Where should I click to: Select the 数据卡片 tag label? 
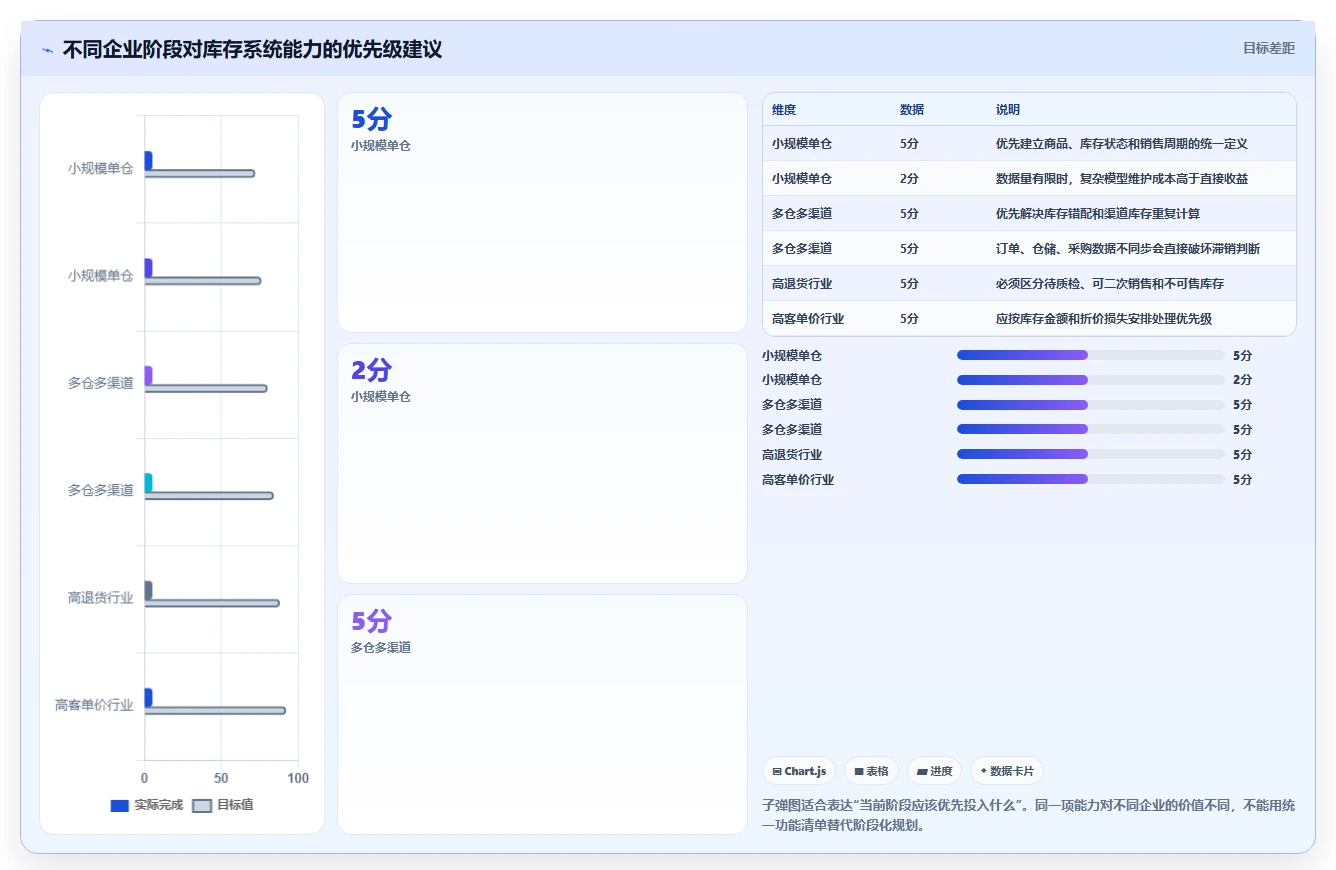pyautogui.click(x=1012, y=771)
